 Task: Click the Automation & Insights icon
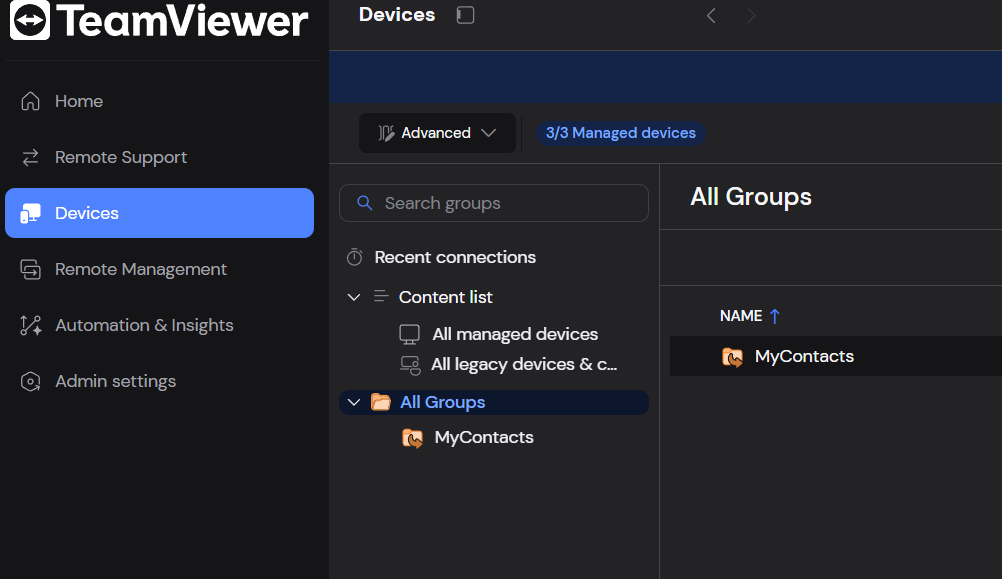pos(30,325)
